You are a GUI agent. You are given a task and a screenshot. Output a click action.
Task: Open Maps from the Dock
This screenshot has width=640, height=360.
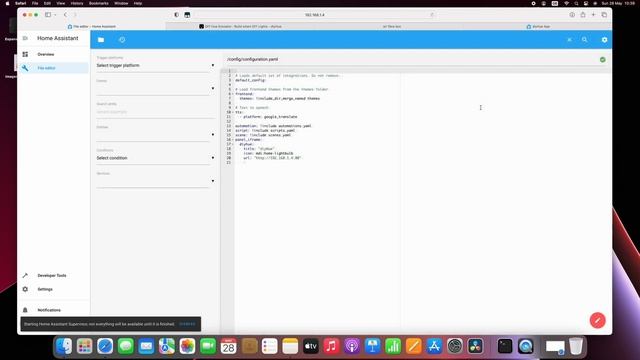[x=167, y=347]
